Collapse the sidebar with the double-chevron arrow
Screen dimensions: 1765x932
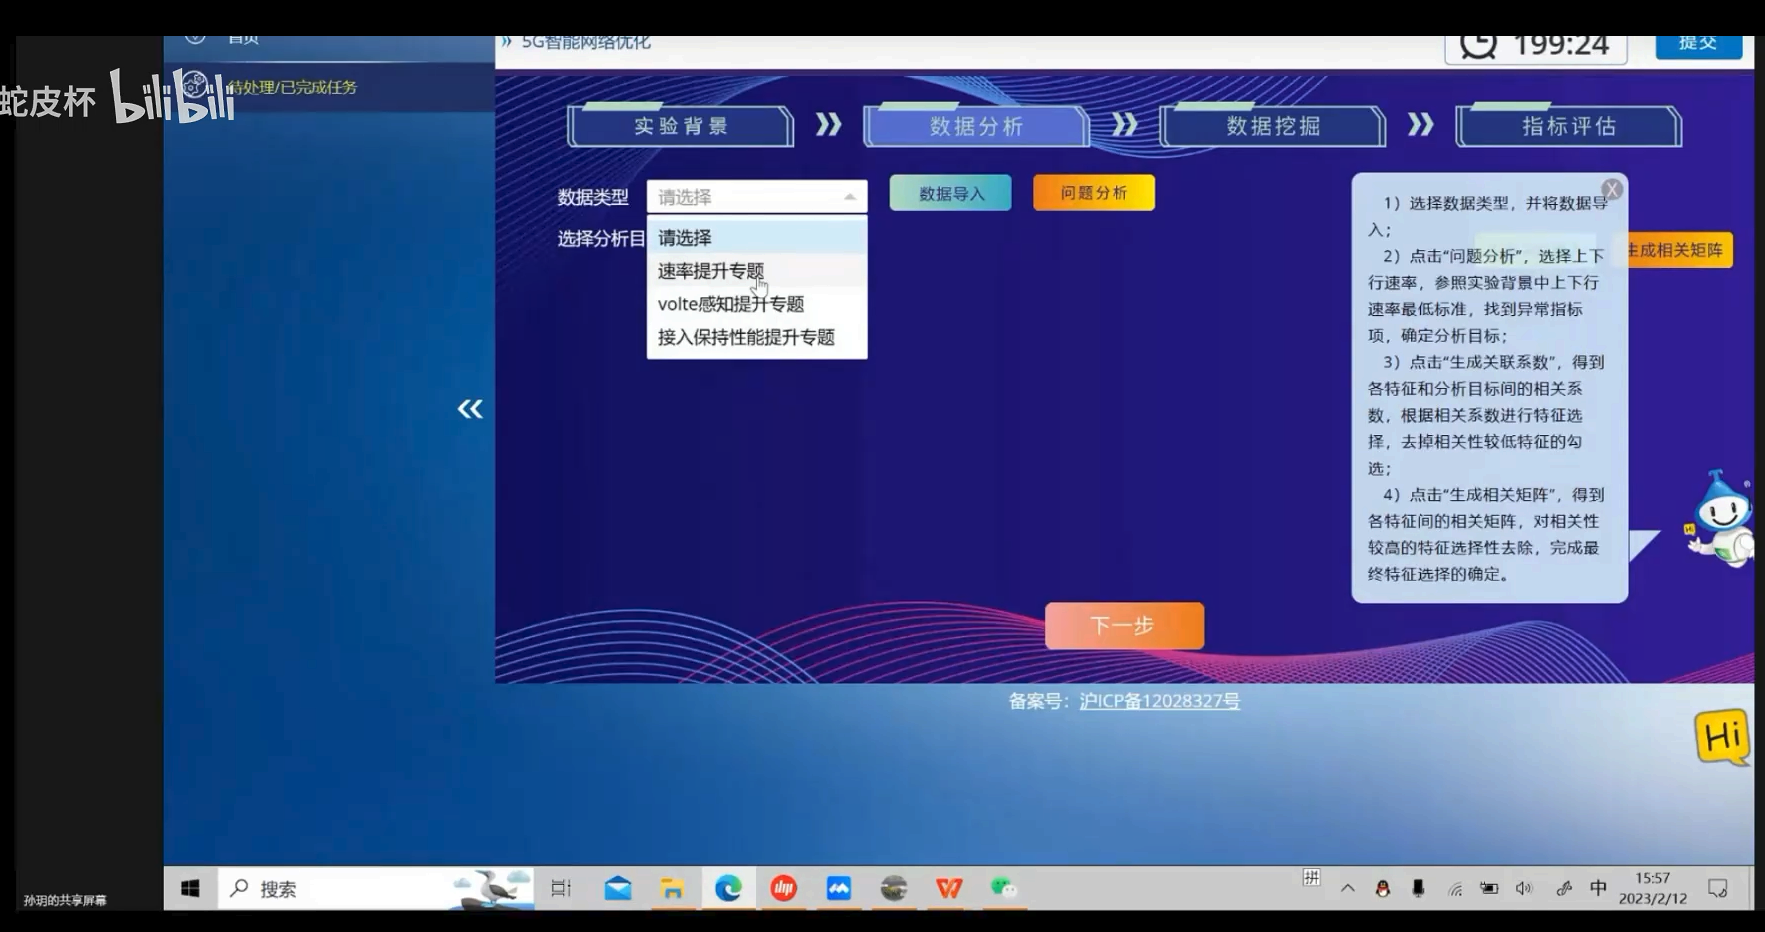pos(470,408)
